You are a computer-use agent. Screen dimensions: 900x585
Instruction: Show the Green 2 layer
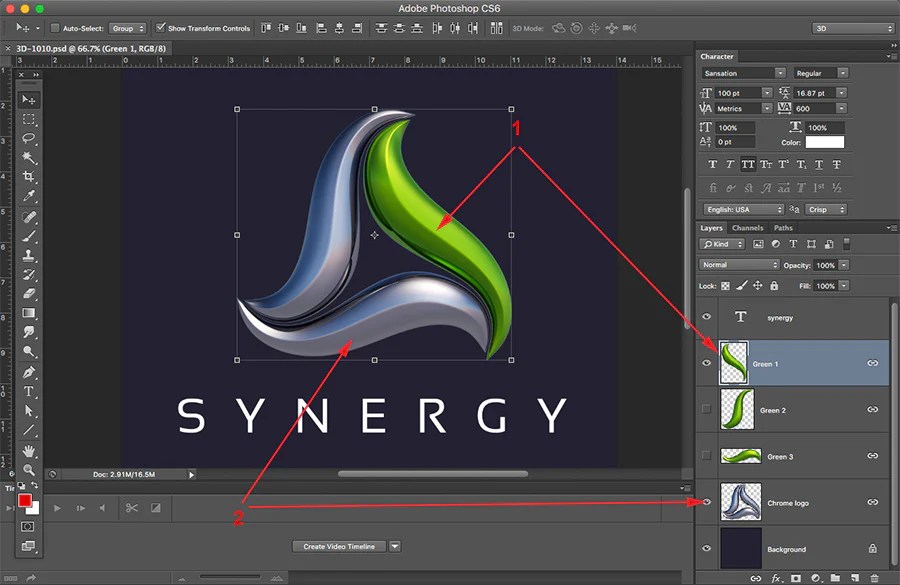(707, 410)
